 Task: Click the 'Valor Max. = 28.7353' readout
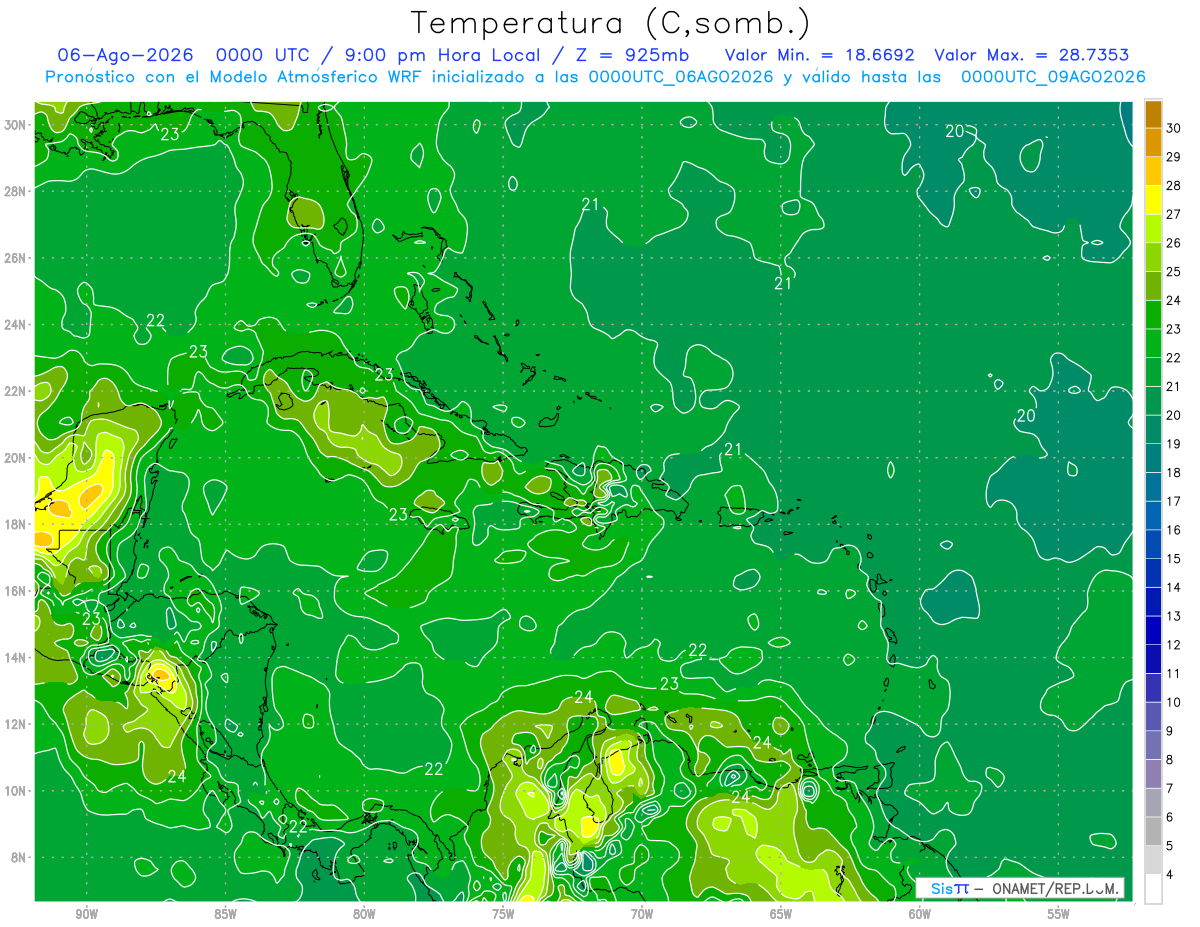1032,55
